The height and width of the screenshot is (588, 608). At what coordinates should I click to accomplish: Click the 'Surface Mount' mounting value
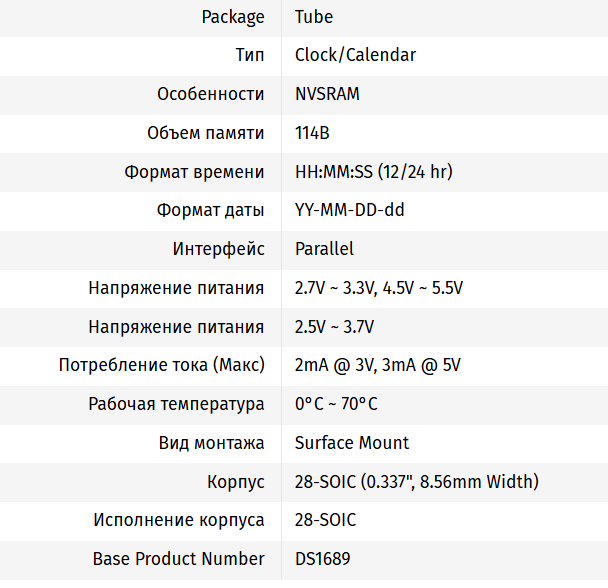click(352, 443)
